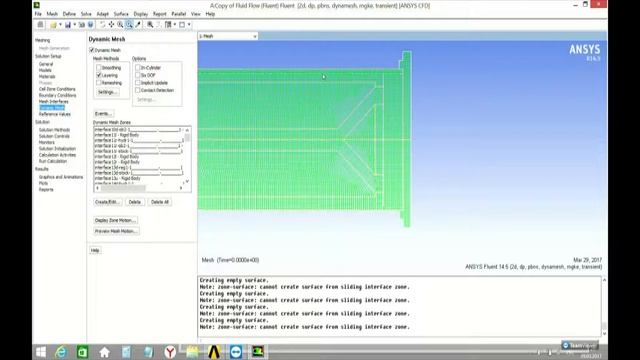Click the Delete button beside Create/Edit
640x360 pixels.
coord(135,202)
